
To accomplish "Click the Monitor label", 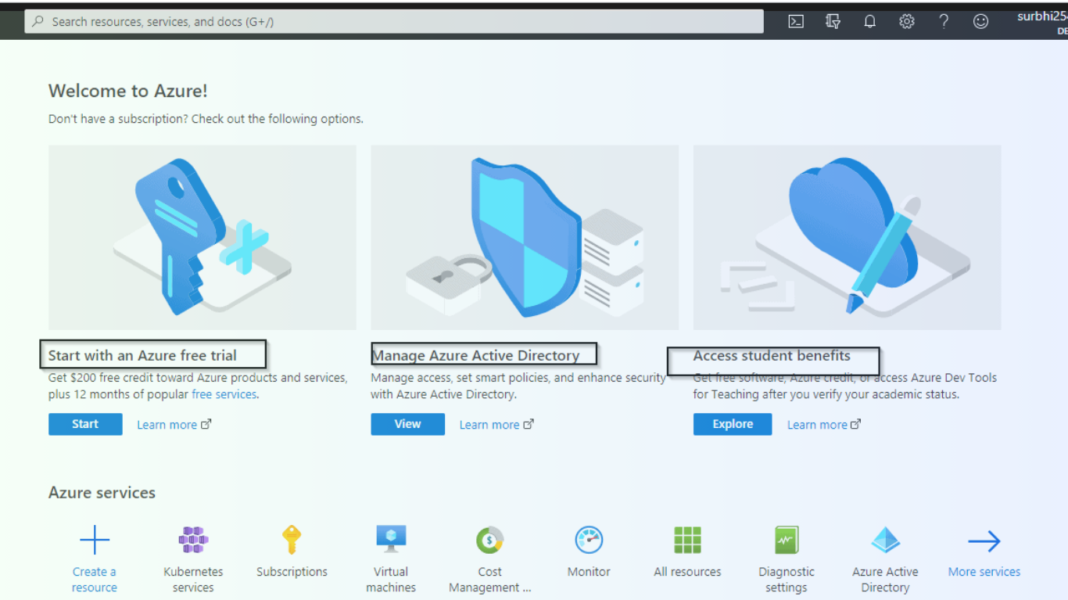I will pos(588,571).
